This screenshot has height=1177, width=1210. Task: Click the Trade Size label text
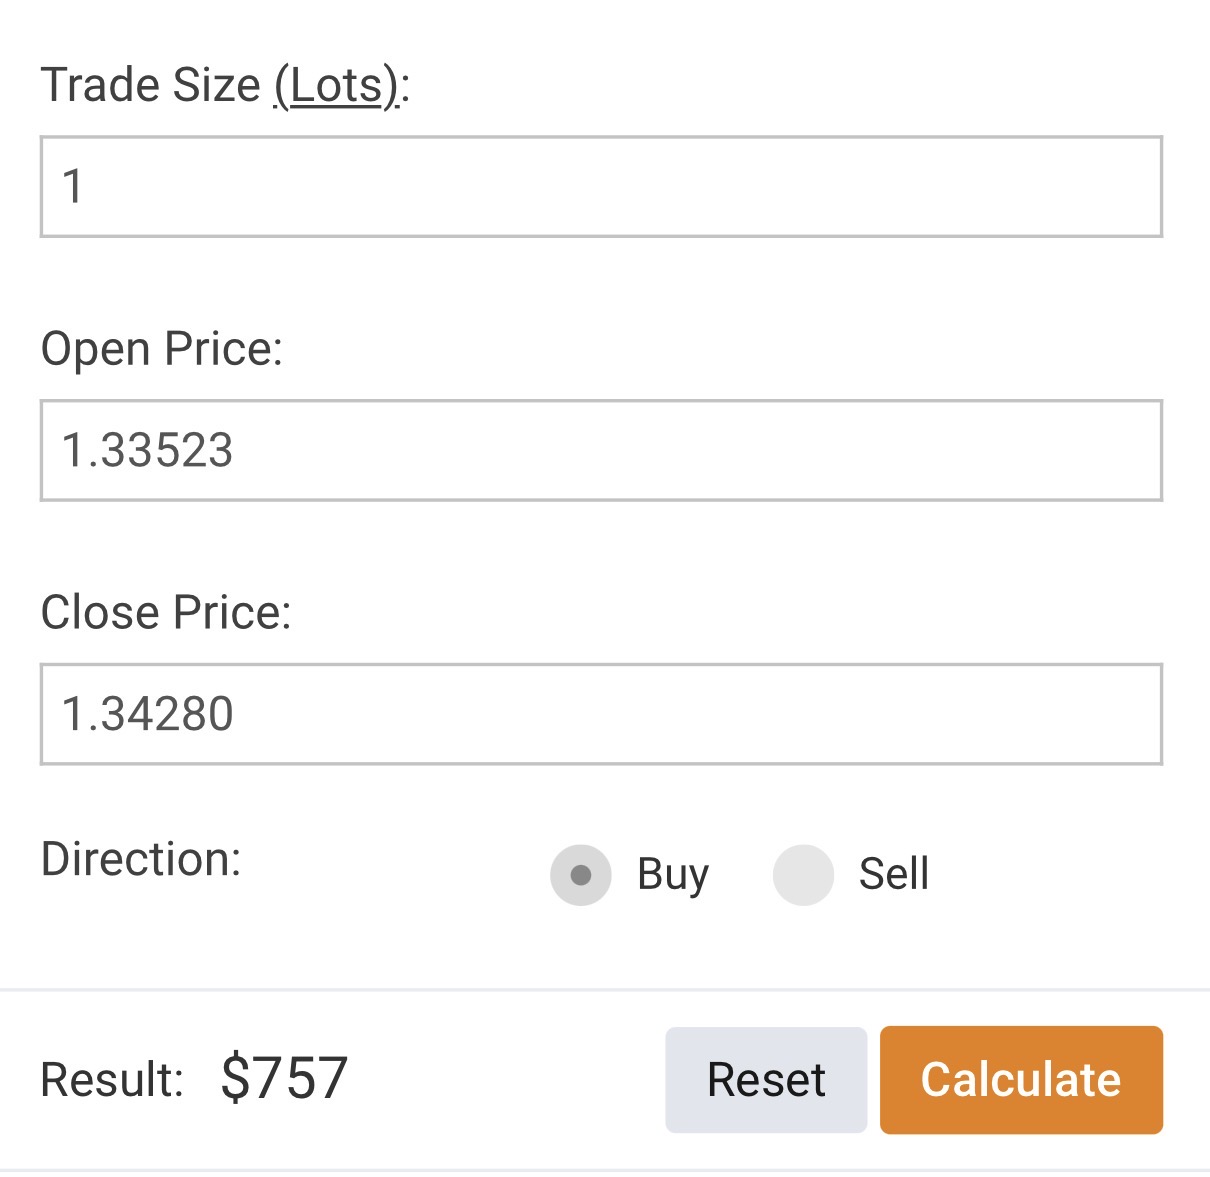[150, 86]
